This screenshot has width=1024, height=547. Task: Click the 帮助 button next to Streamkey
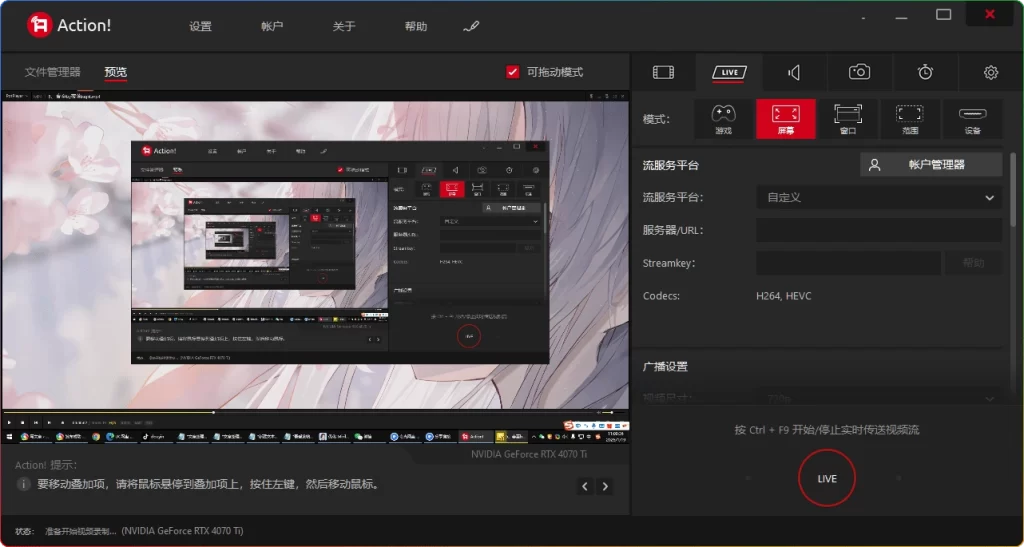[973, 263]
